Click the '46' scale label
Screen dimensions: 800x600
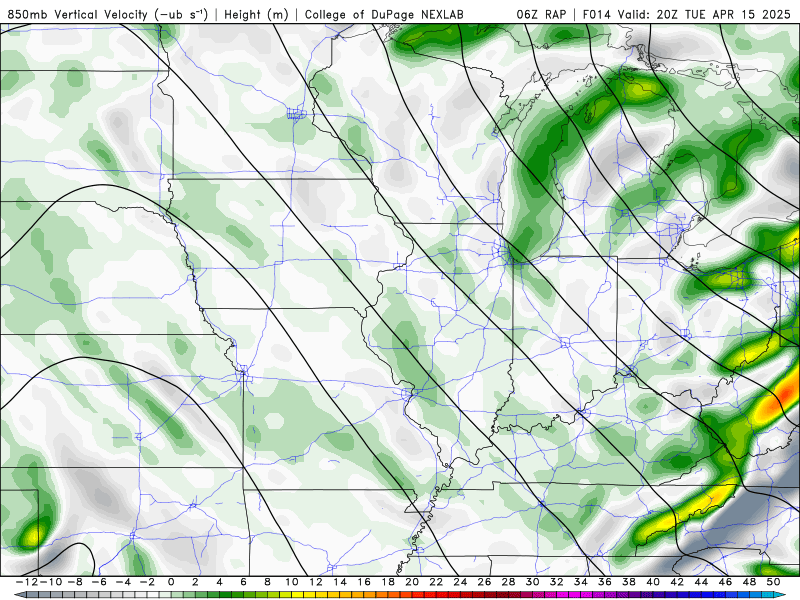pos(725,582)
